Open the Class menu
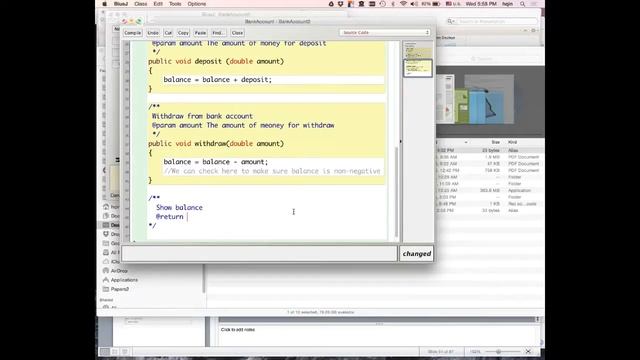This screenshot has height=360, width=640. (x=140, y=4)
